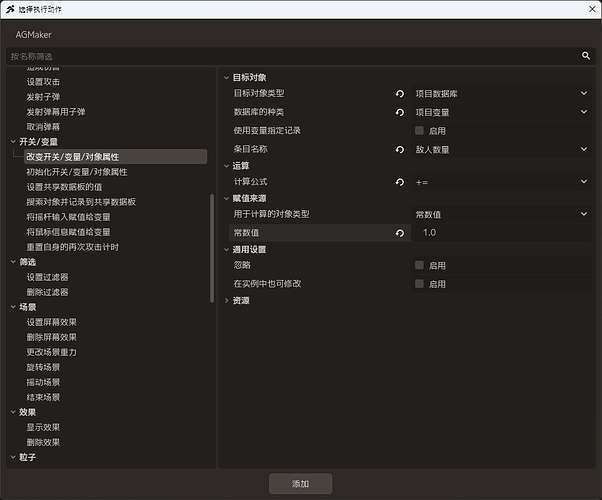602x500 pixels.
Task: Select 发射弹幕用子弹 action
Action: pos(56,112)
